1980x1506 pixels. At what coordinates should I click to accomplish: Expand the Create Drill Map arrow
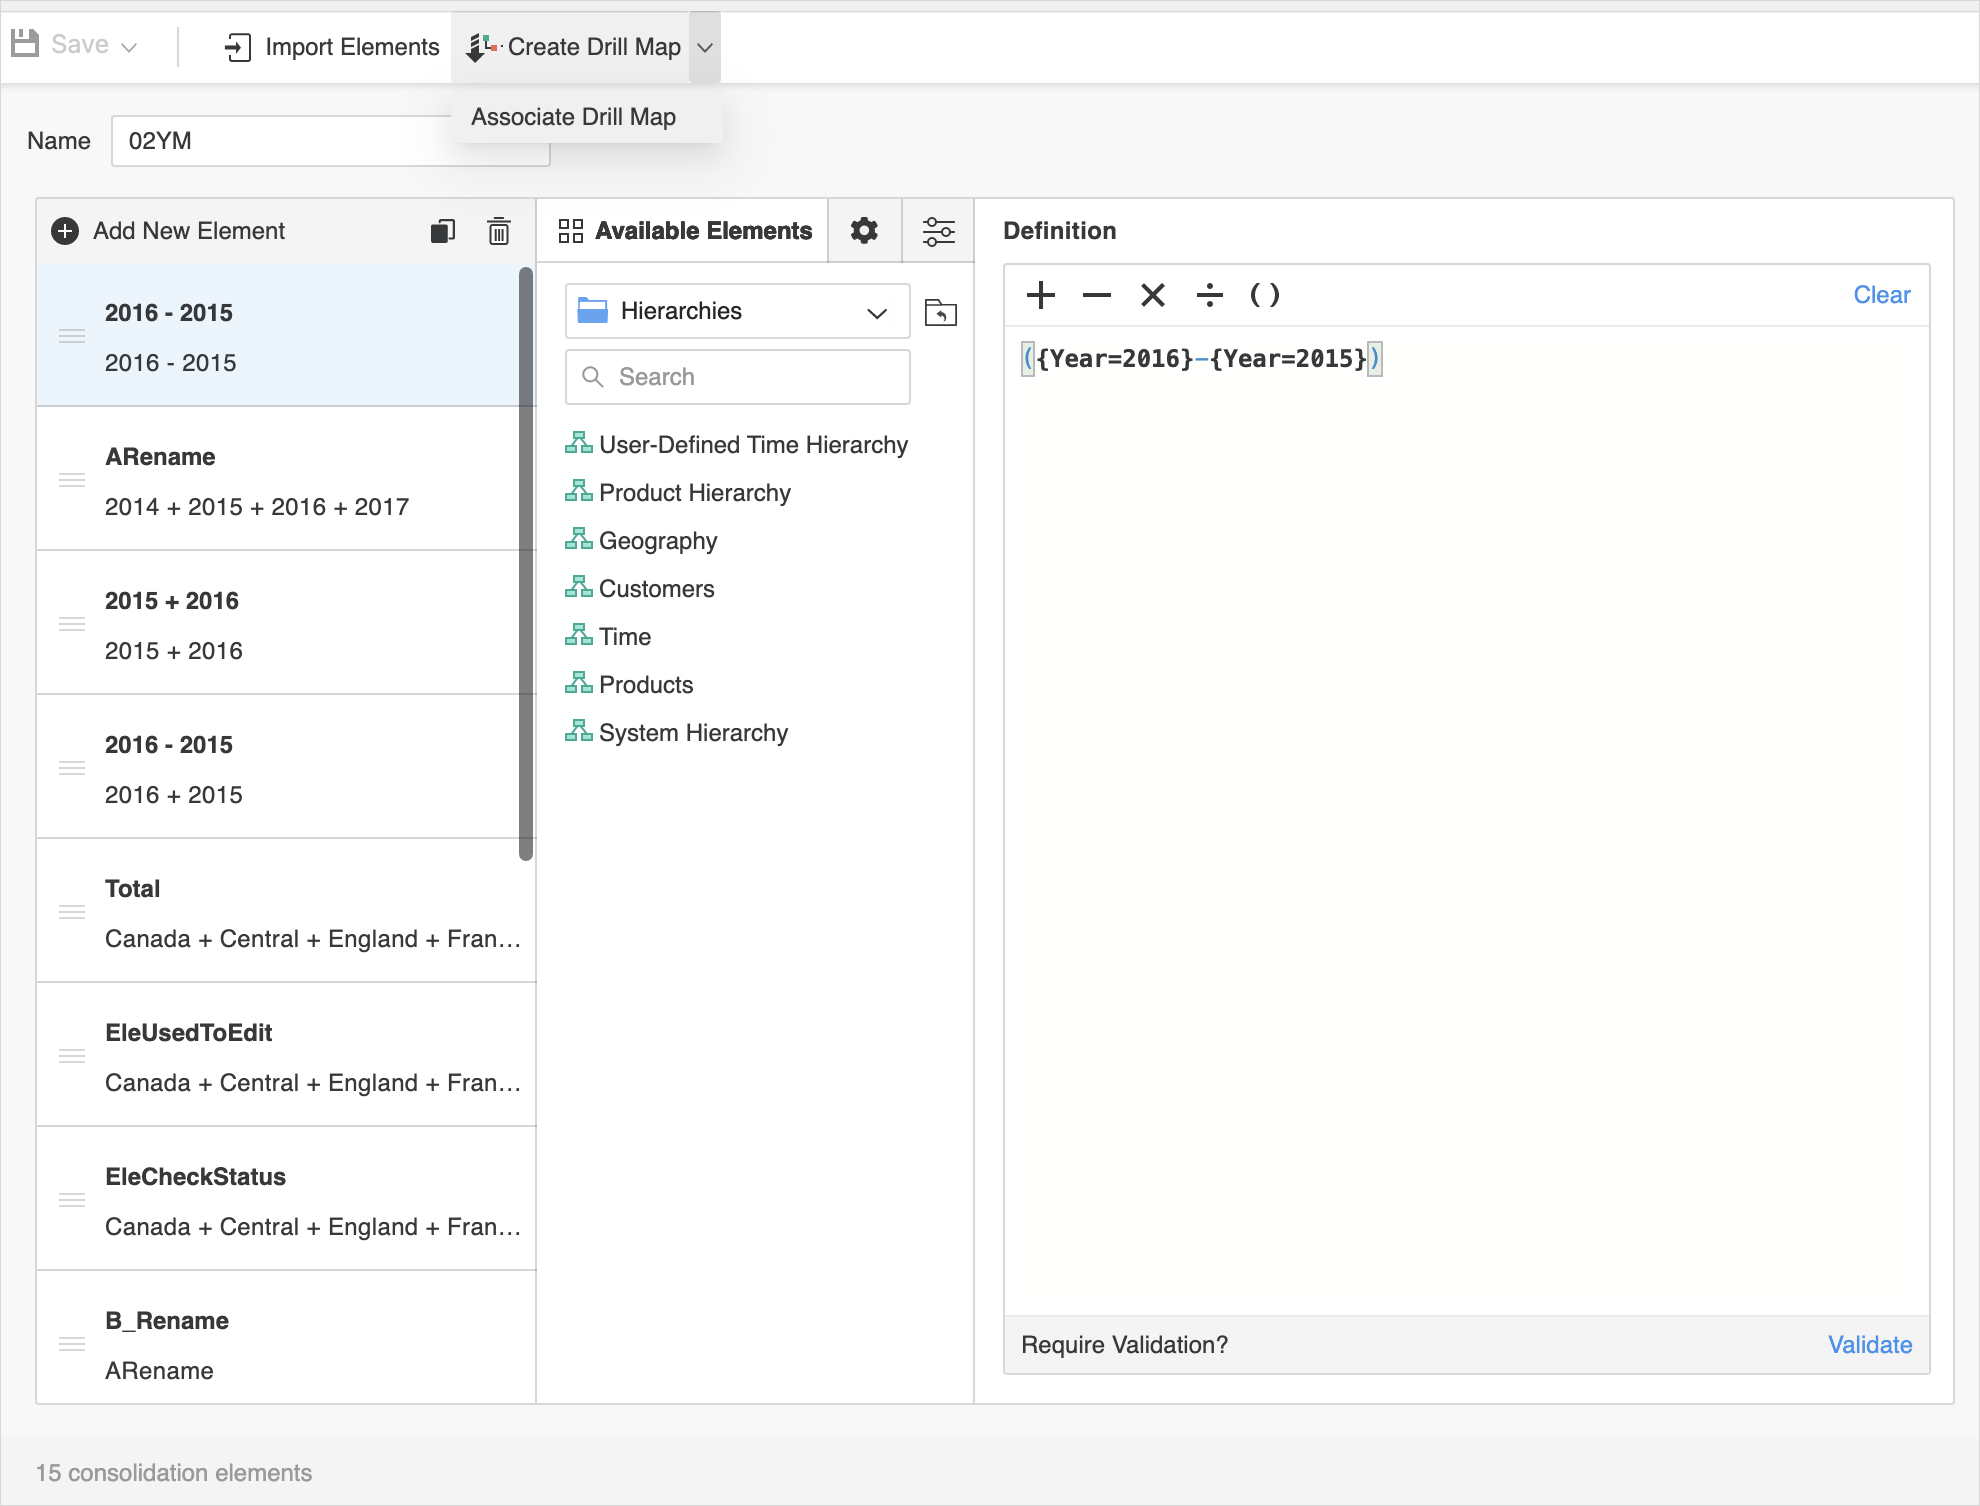click(705, 47)
